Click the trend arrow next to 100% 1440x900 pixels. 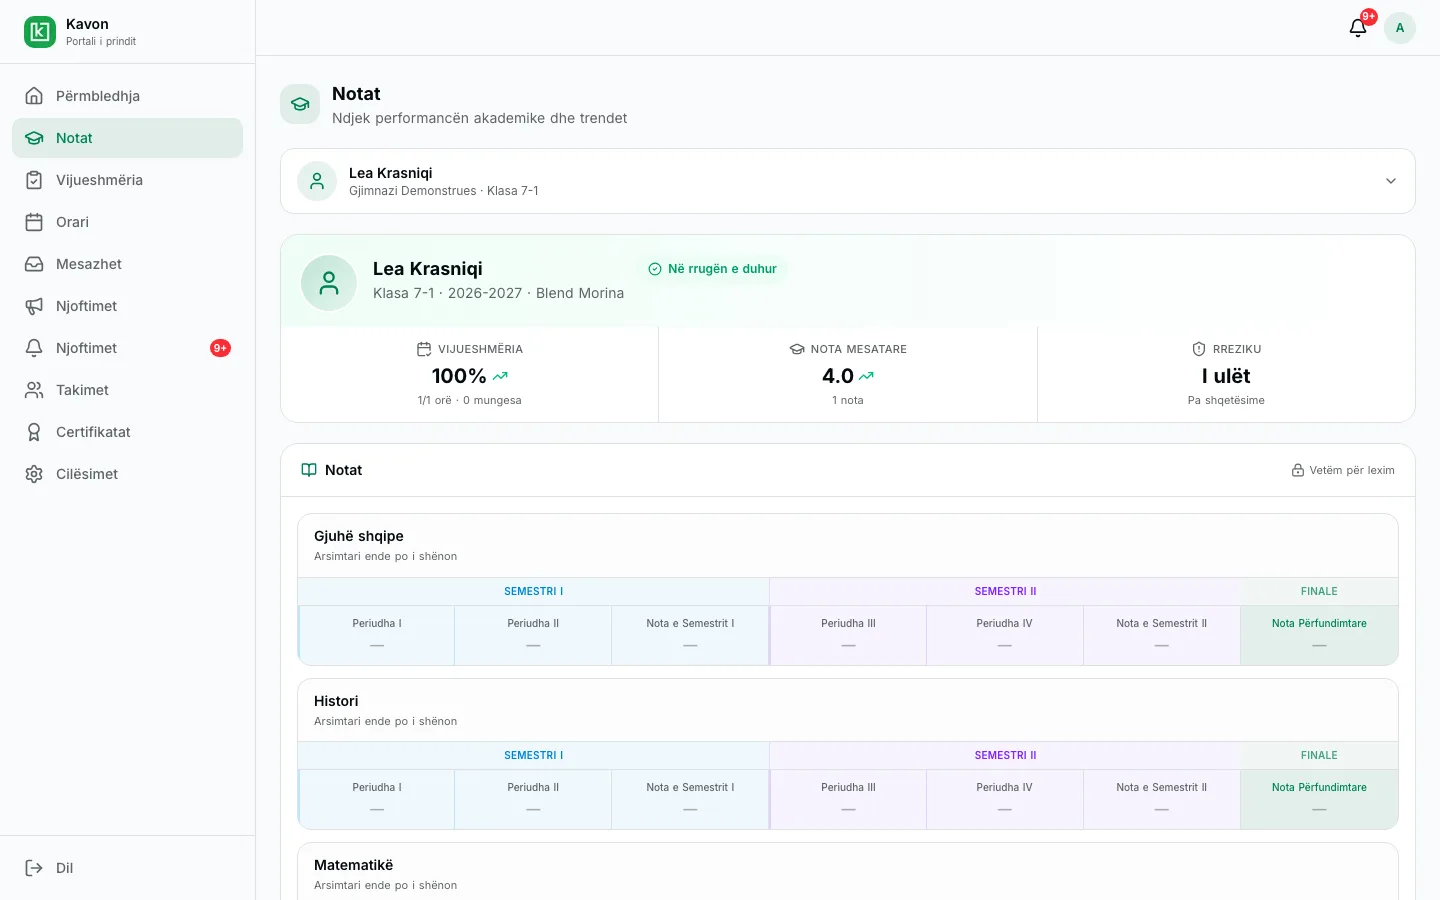(x=500, y=376)
